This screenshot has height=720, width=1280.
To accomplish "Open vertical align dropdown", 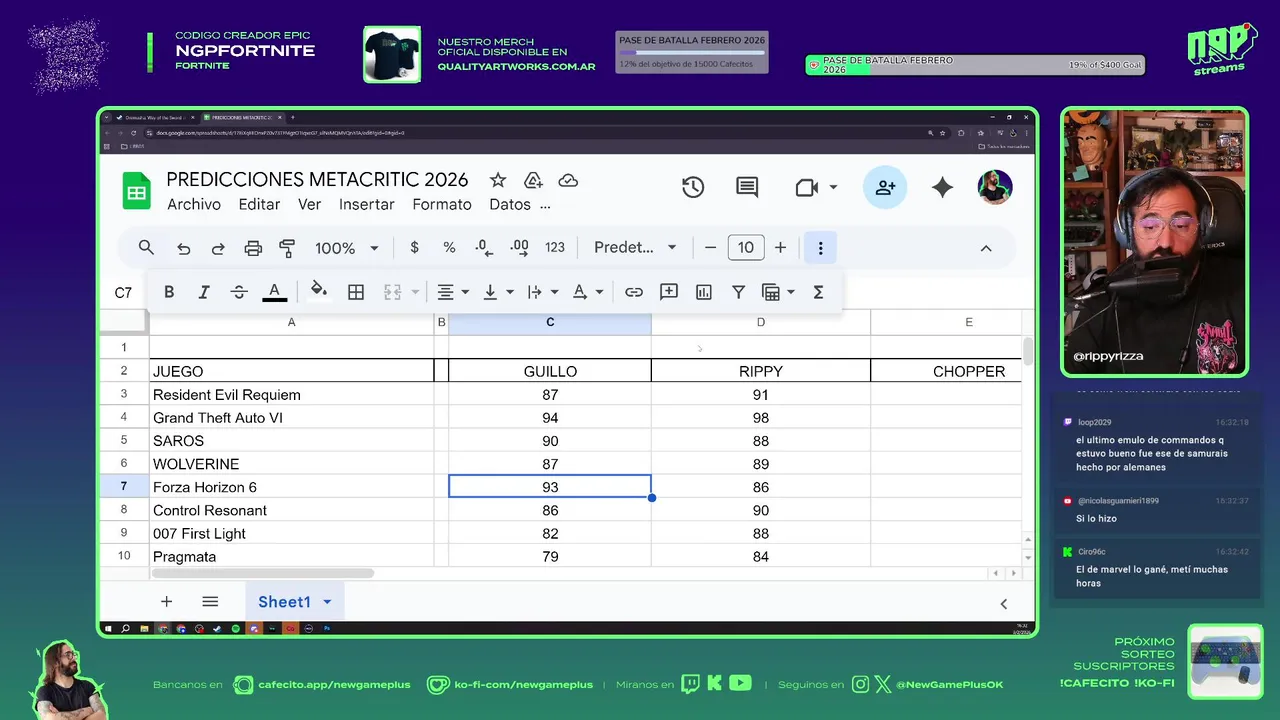I will click(497, 292).
